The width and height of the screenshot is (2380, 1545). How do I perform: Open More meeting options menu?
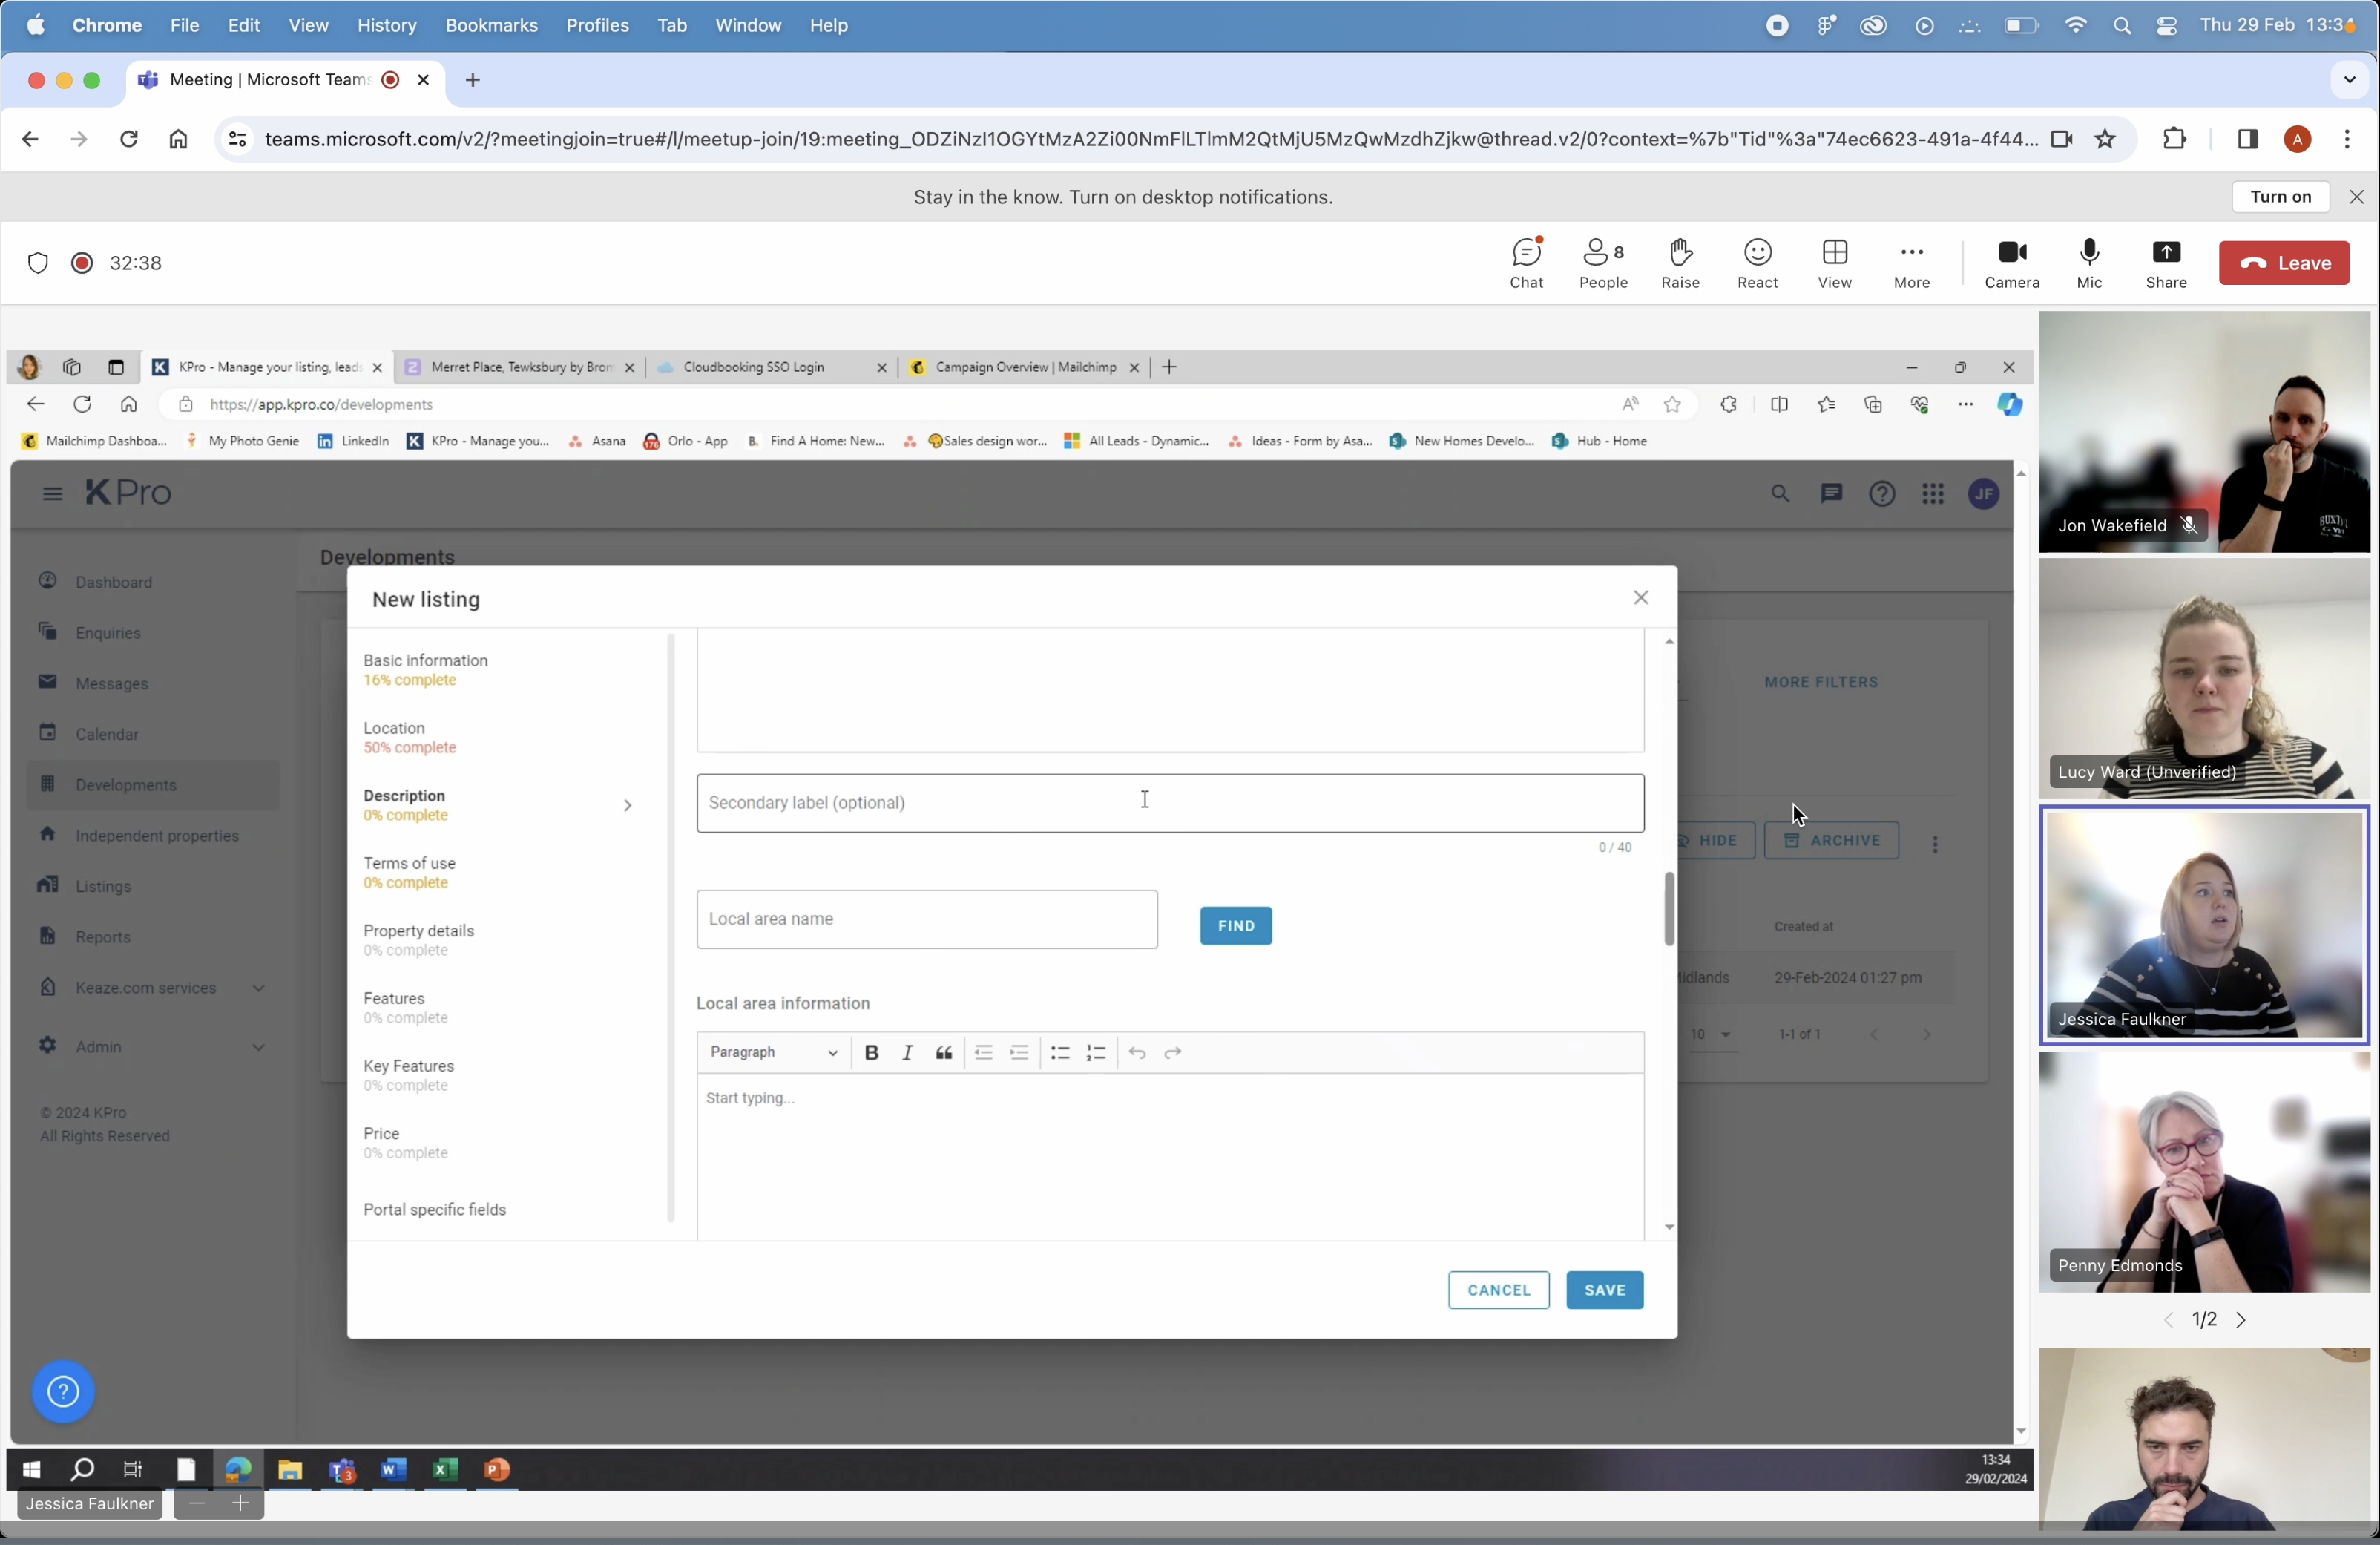(x=1911, y=263)
